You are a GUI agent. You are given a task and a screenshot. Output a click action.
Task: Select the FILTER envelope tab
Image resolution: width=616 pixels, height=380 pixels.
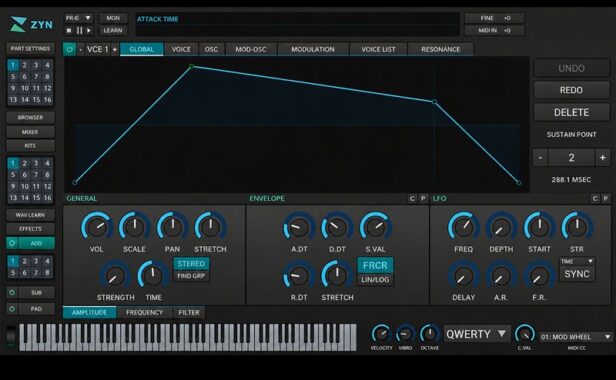point(189,312)
